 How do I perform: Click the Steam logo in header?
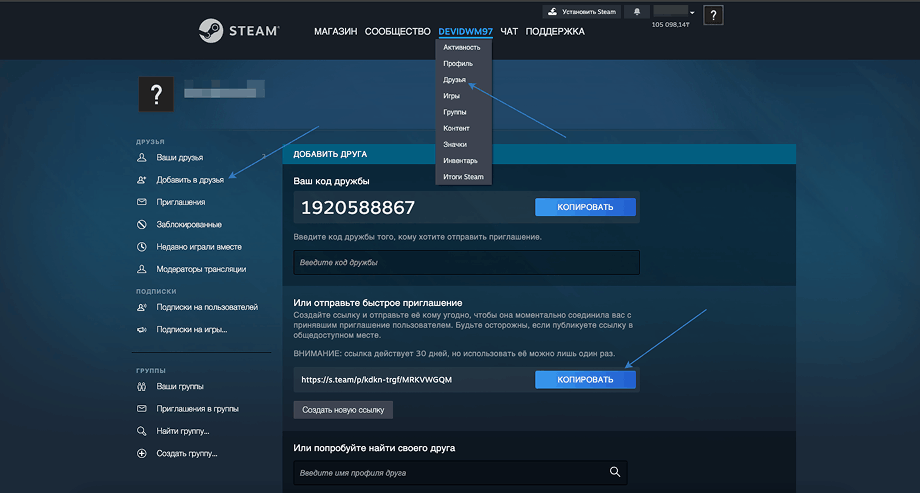coord(239,31)
